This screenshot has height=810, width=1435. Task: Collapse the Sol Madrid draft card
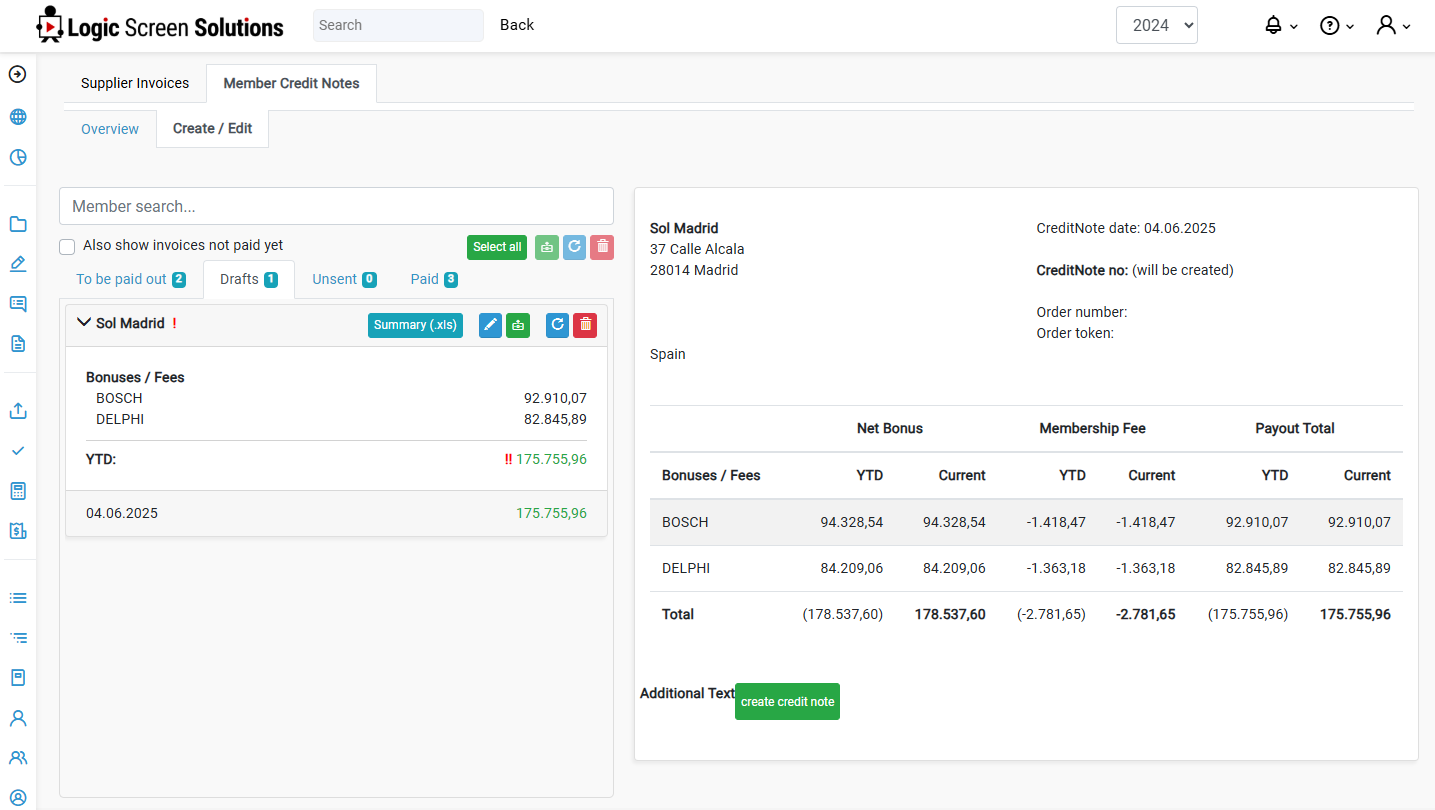[x=84, y=323]
